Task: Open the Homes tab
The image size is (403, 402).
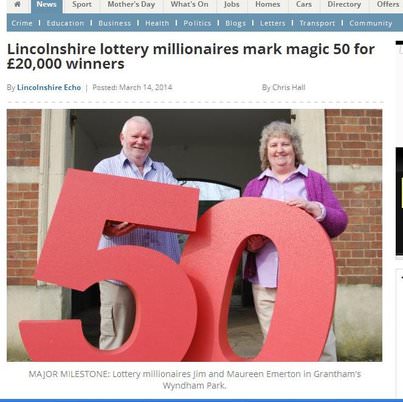Action: click(268, 5)
